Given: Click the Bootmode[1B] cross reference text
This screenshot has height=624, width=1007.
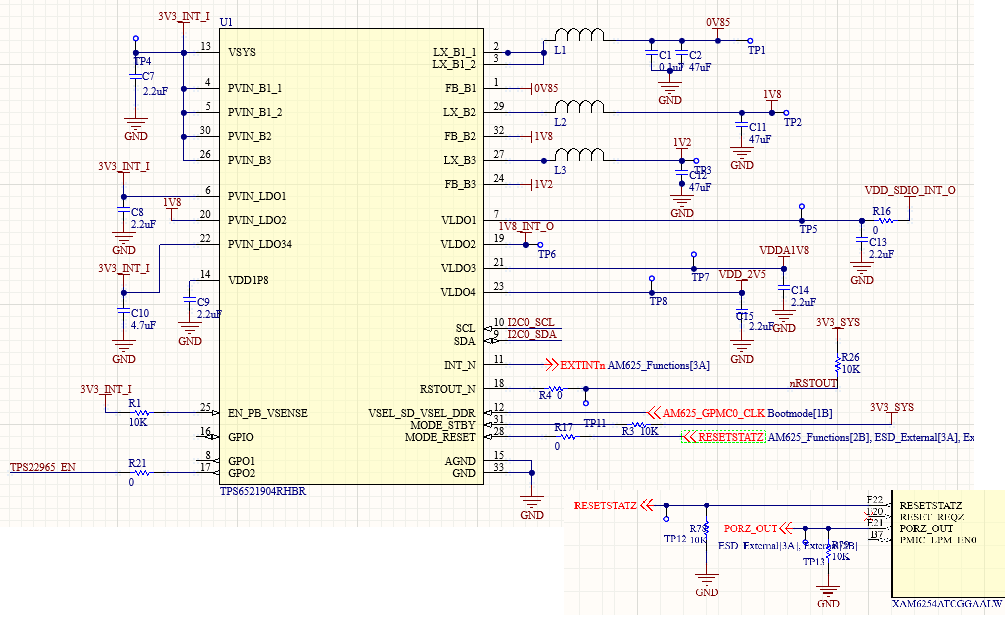Looking at the screenshot, I should pyautogui.click(x=800, y=413).
